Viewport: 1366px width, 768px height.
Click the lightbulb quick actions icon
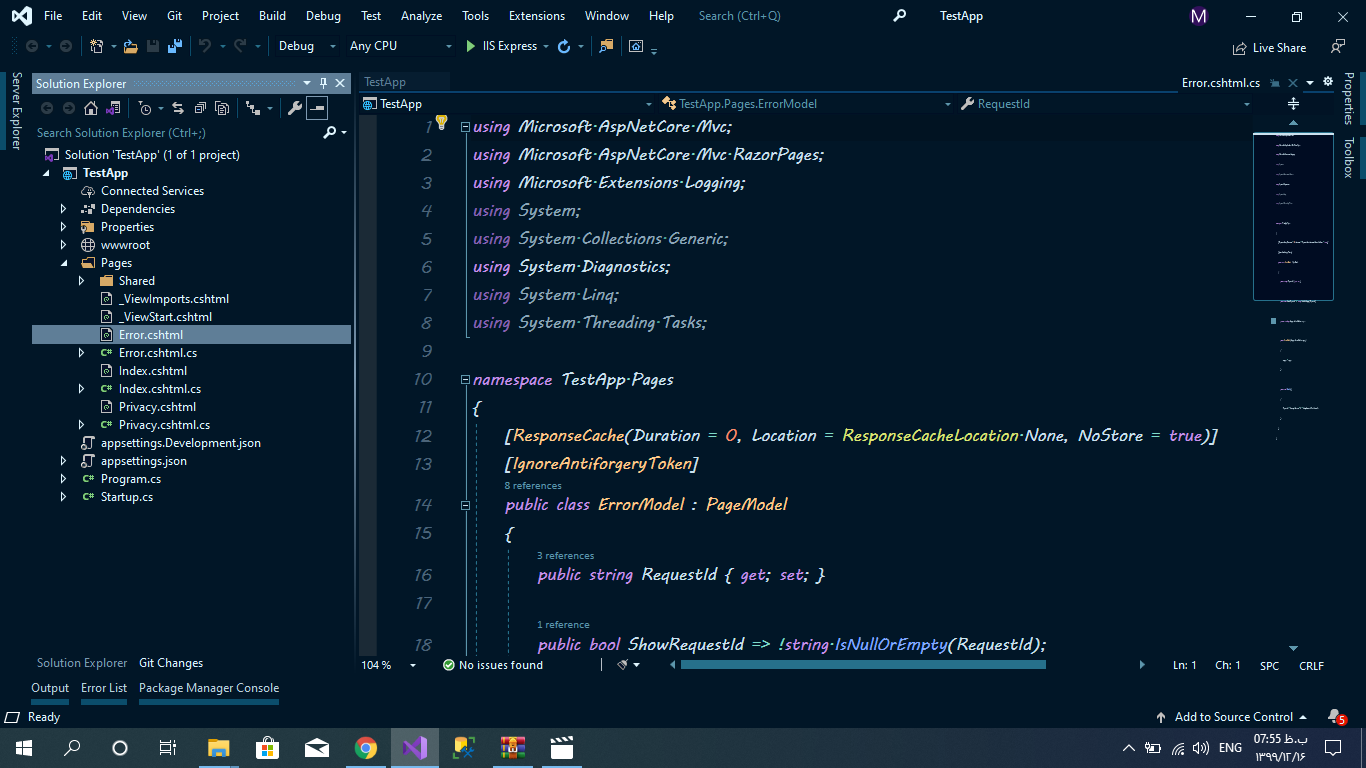coord(441,123)
